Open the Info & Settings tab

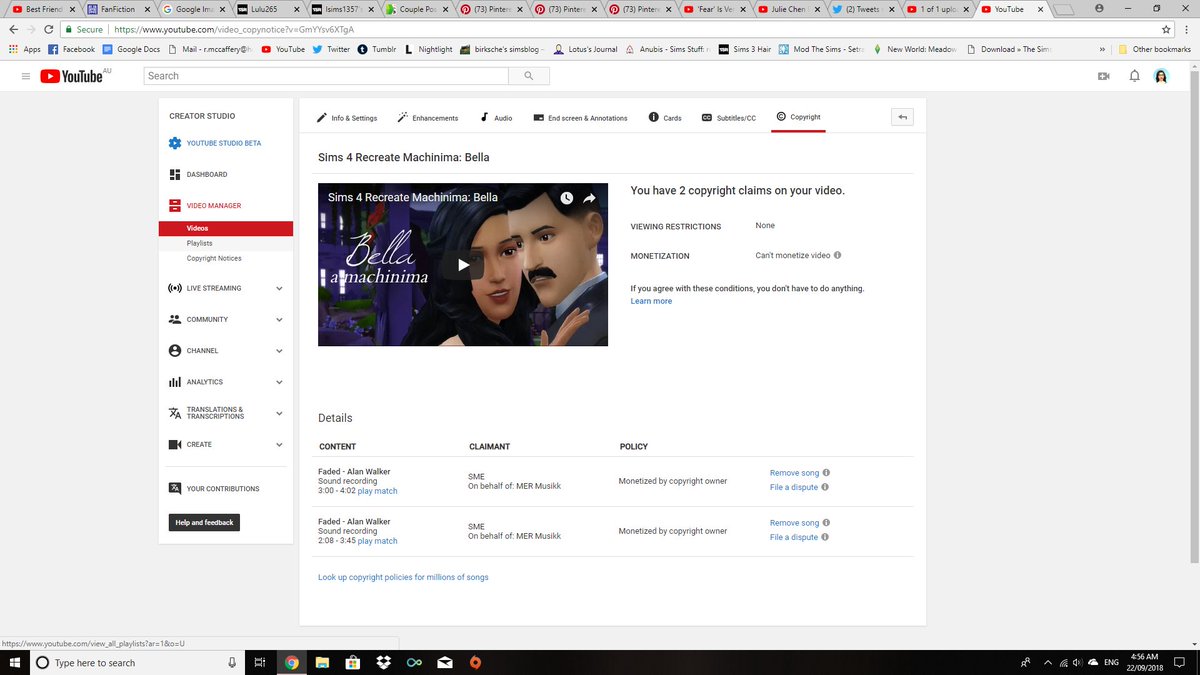[x=347, y=117]
